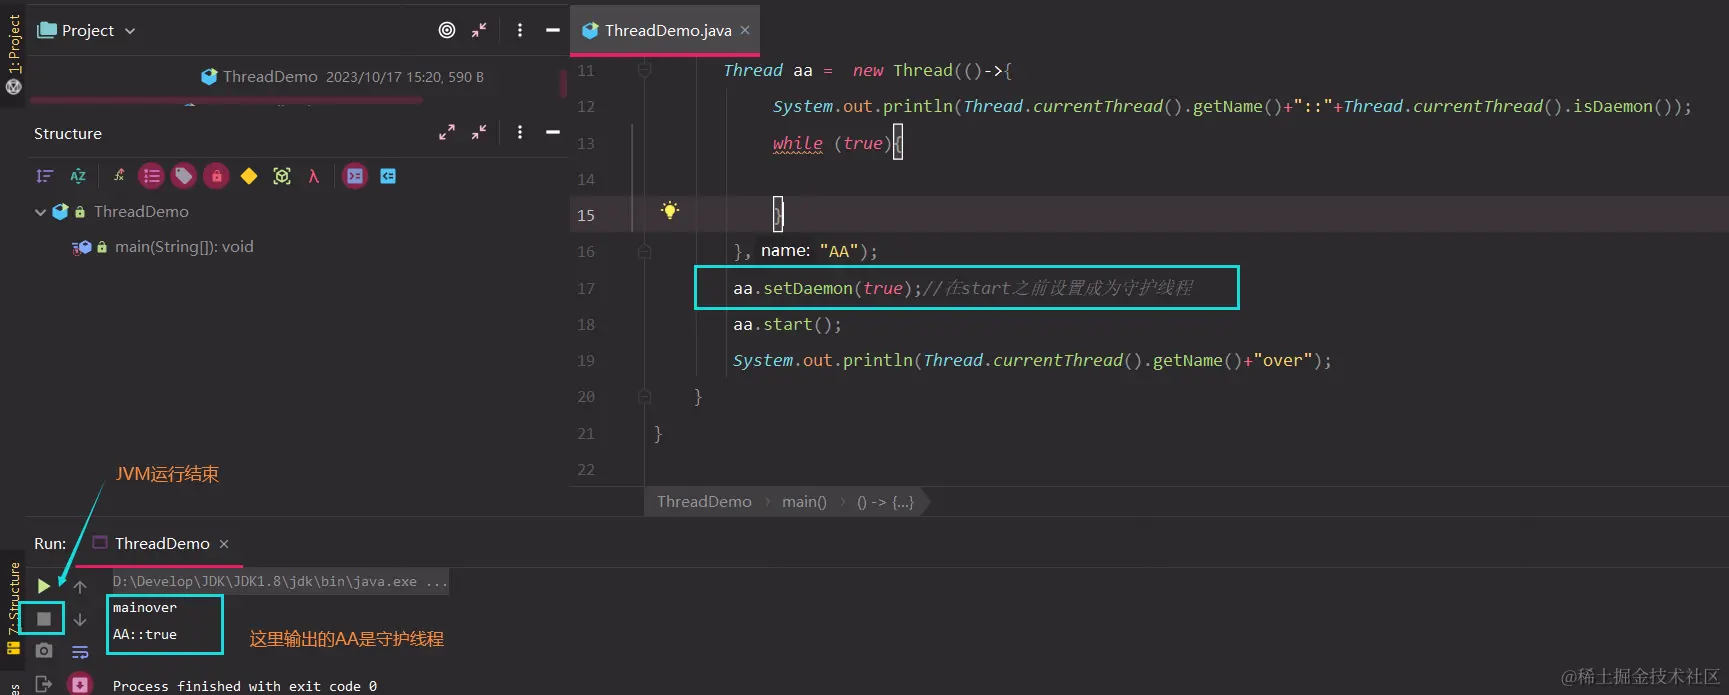The height and width of the screenshot is (695, 1729).
Task: Click the lightbulb quick-fix icon
Action: coord(670,210)
